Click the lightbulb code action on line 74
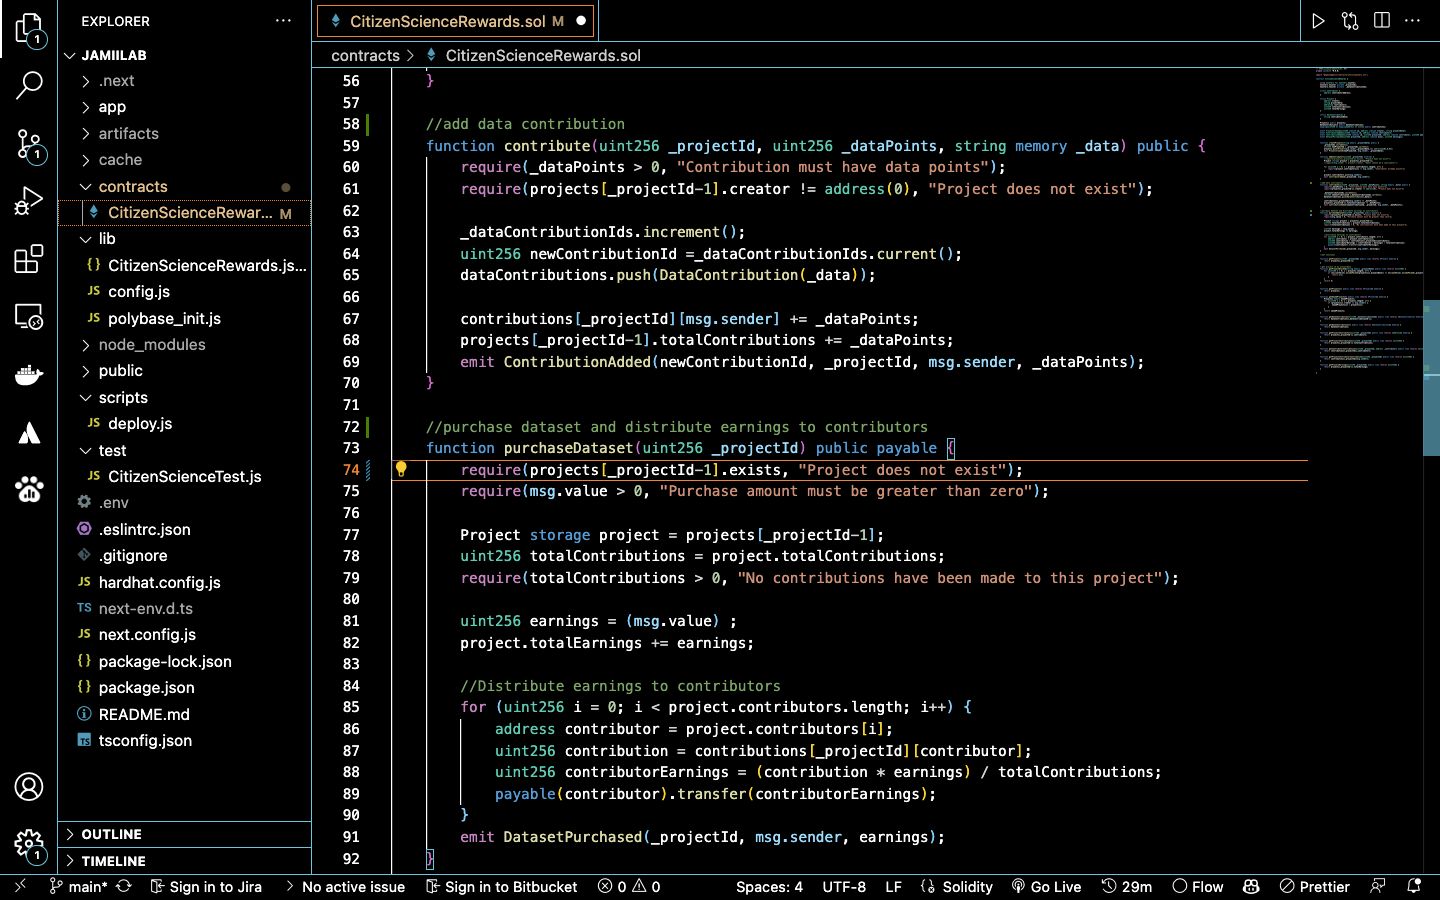 (401, 469)
